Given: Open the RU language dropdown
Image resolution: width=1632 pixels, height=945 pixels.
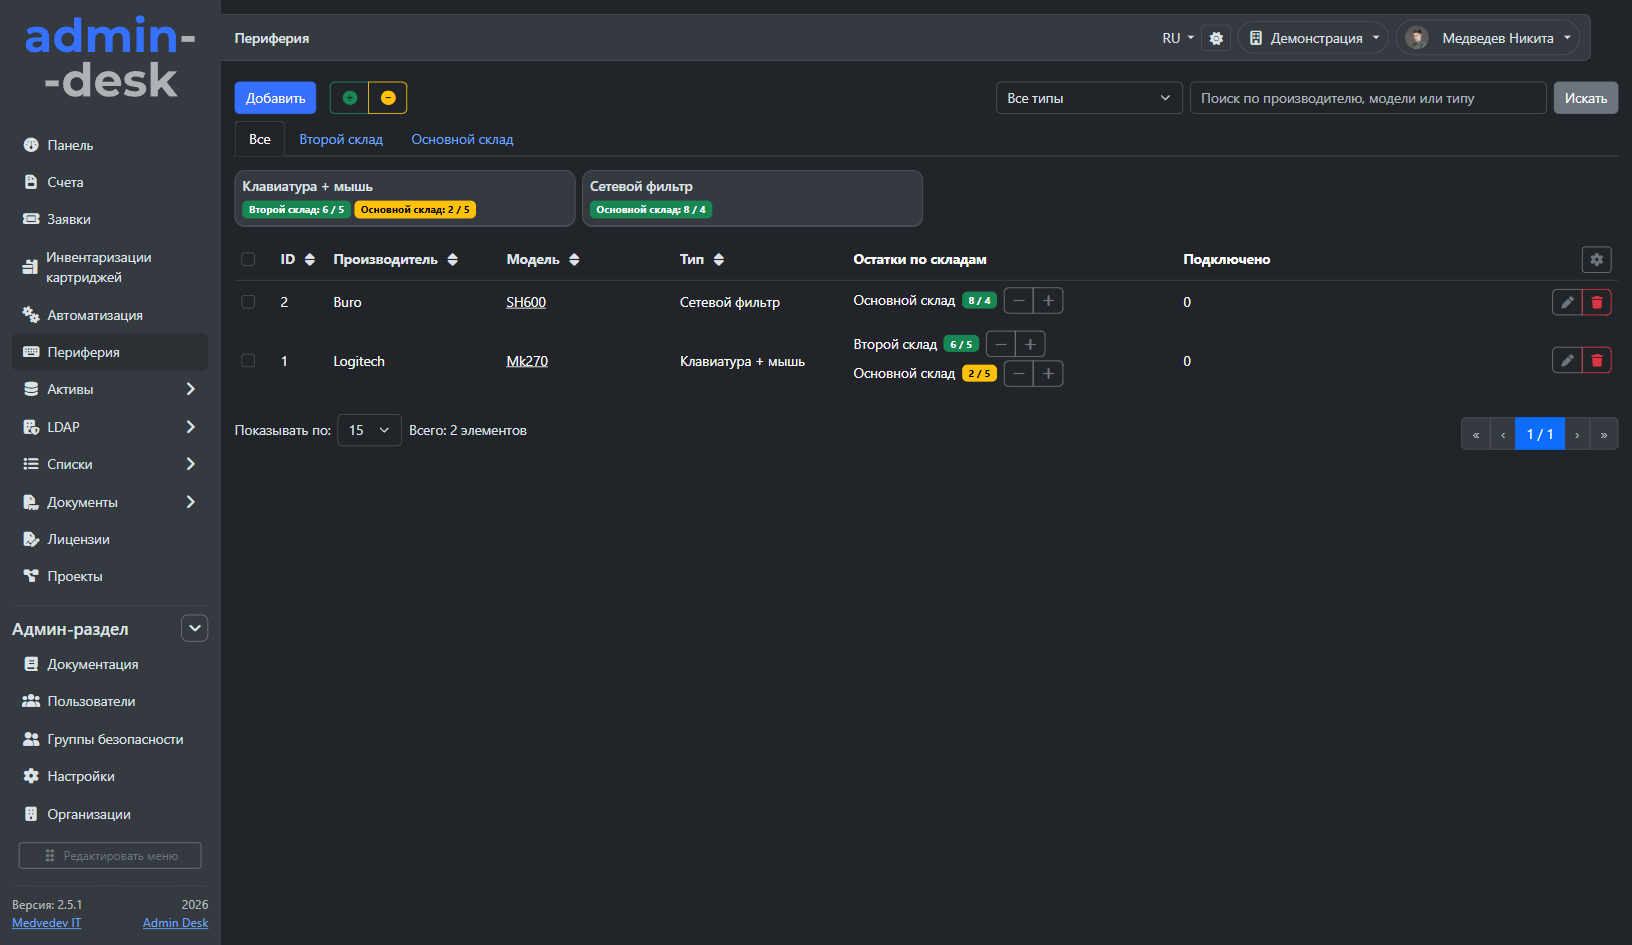Looking at the screenshot, I should tap(1178, 38).
